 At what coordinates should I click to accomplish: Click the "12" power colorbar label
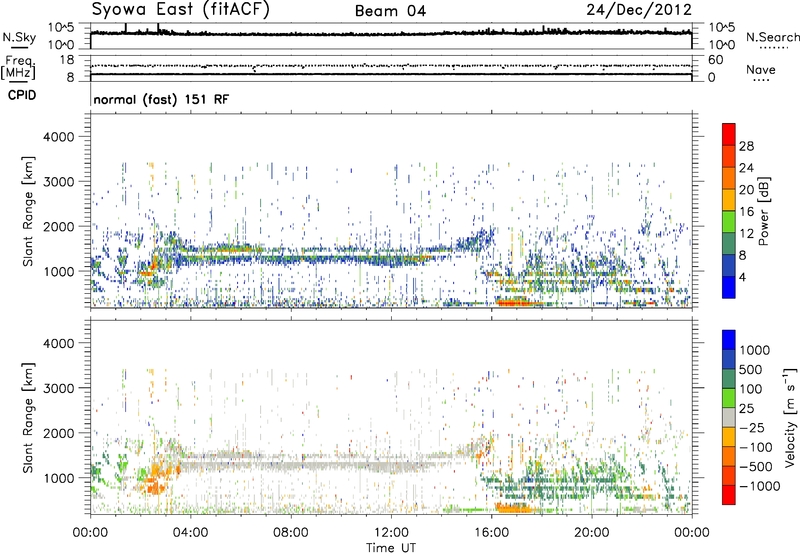pos(746,234)
